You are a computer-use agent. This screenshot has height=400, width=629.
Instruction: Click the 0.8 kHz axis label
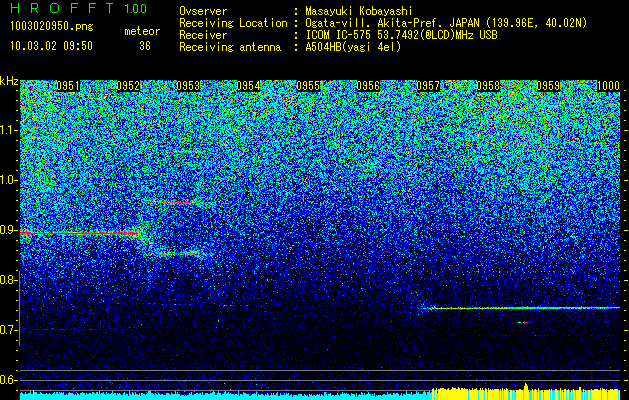pyautogui.click(x=8, y=280)
